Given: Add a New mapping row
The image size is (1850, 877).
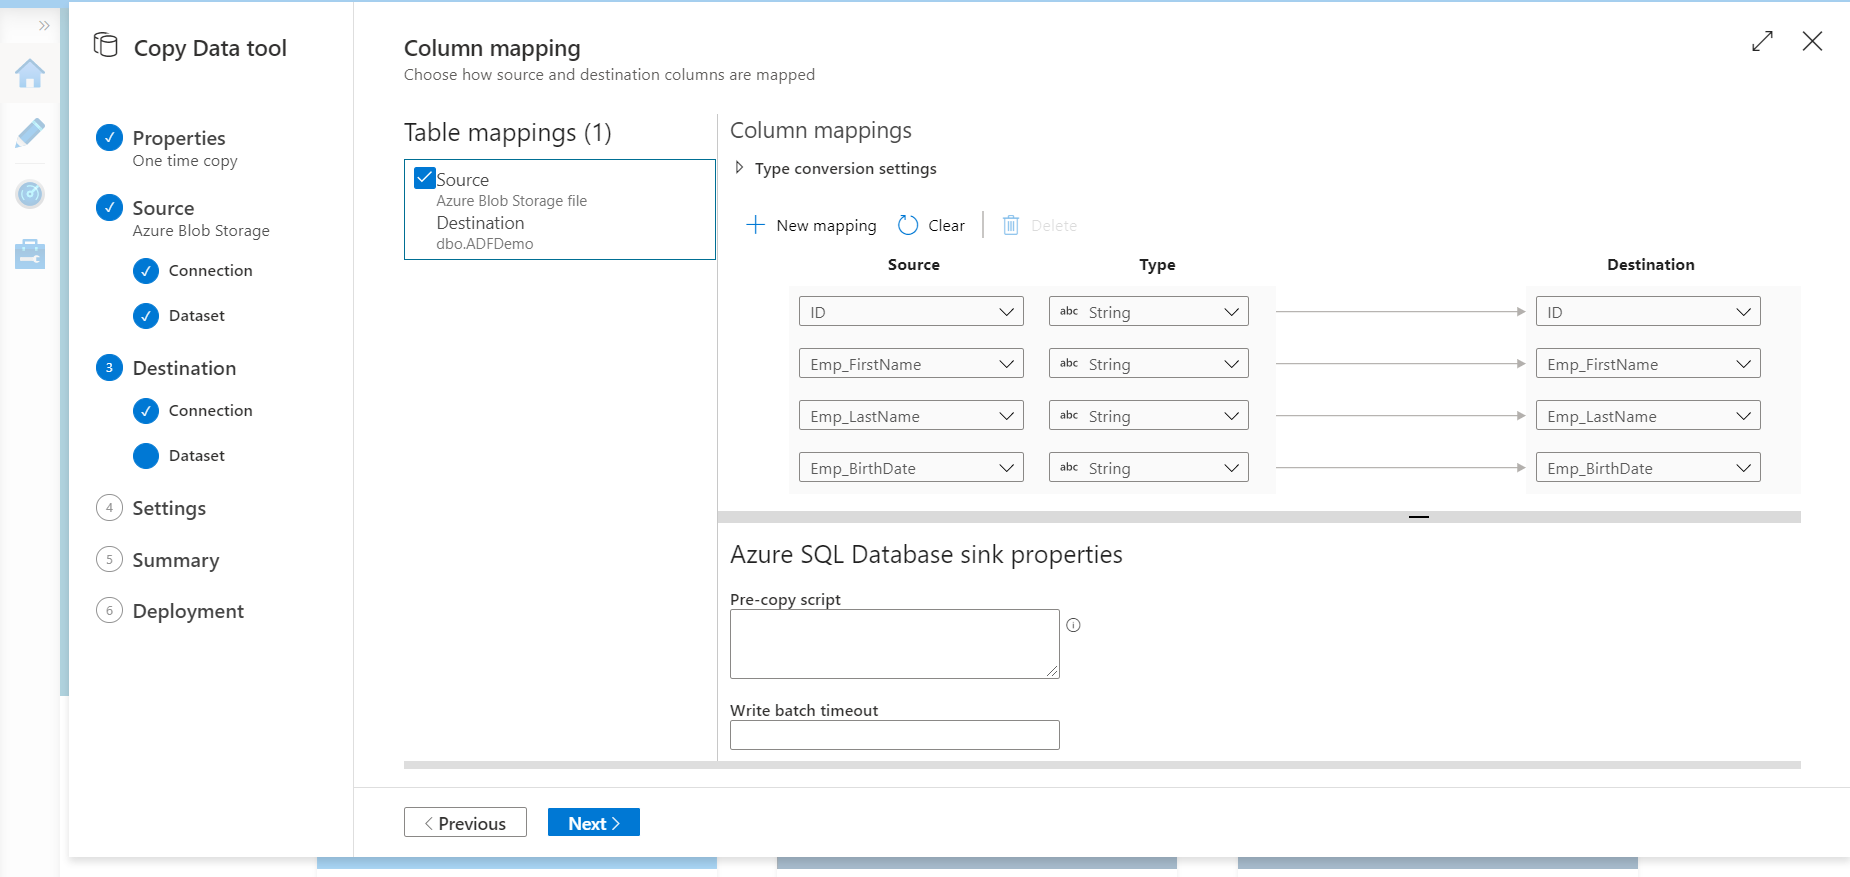Looking at the screenshot, I should pyautogui.click(x=811, y=226).
